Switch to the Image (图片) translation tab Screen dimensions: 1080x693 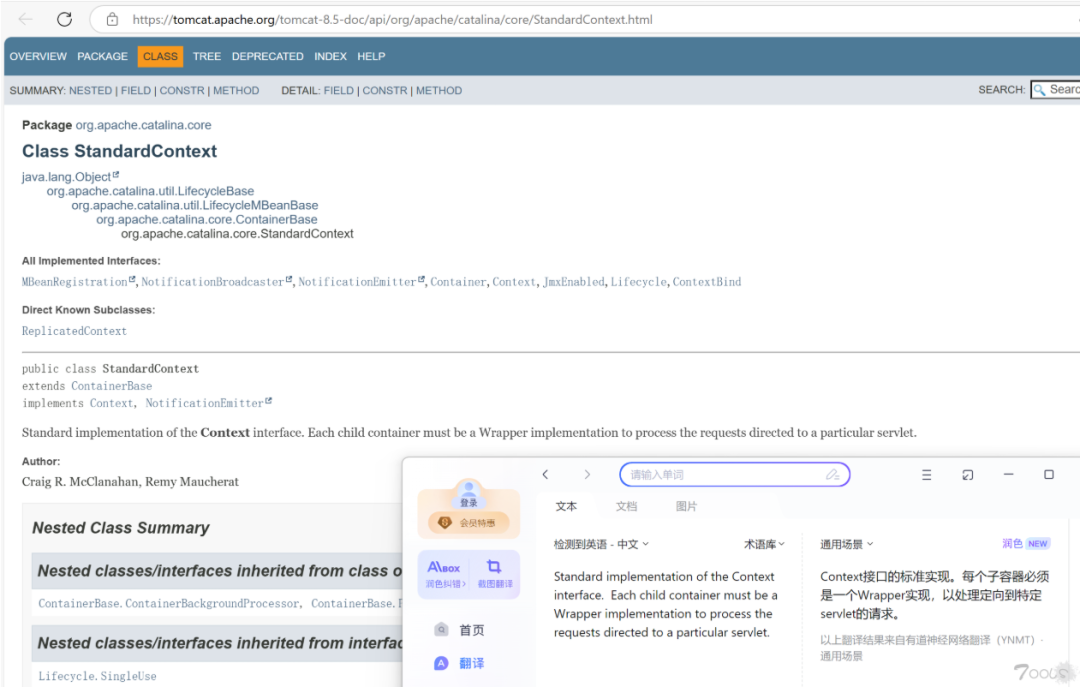686,506
